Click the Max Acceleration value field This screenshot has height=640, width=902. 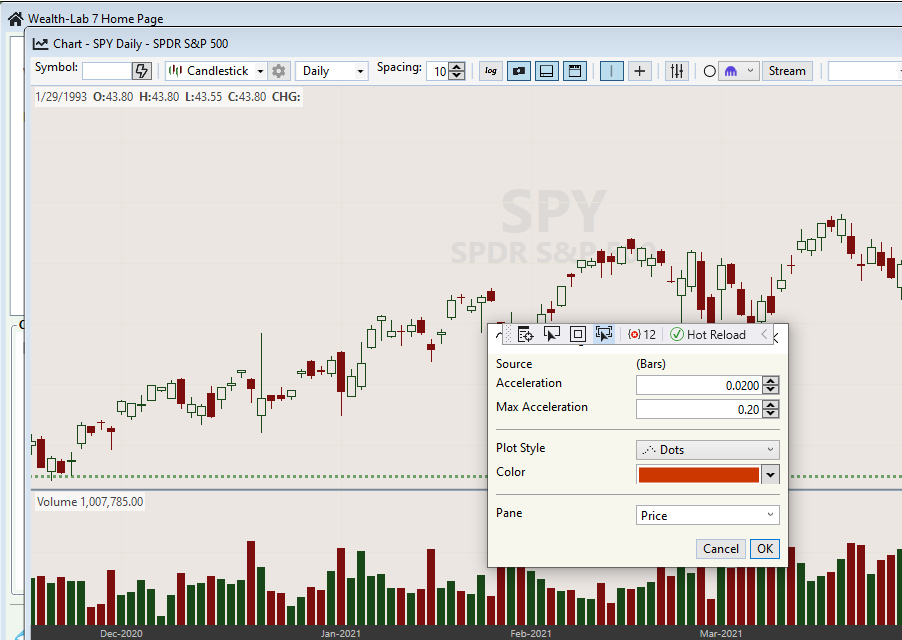tap(699, 409)
